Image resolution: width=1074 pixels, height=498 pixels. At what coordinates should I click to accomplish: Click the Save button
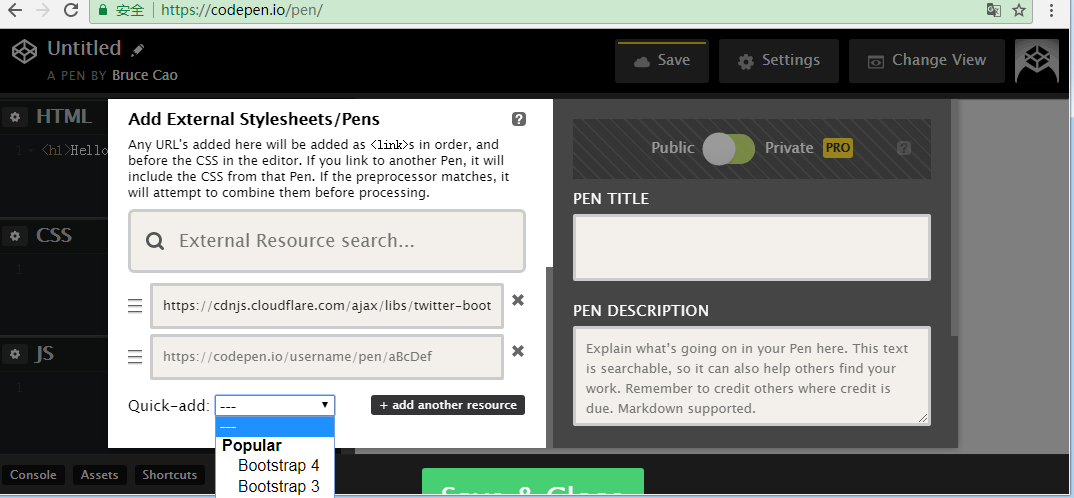tap(662, 60)
